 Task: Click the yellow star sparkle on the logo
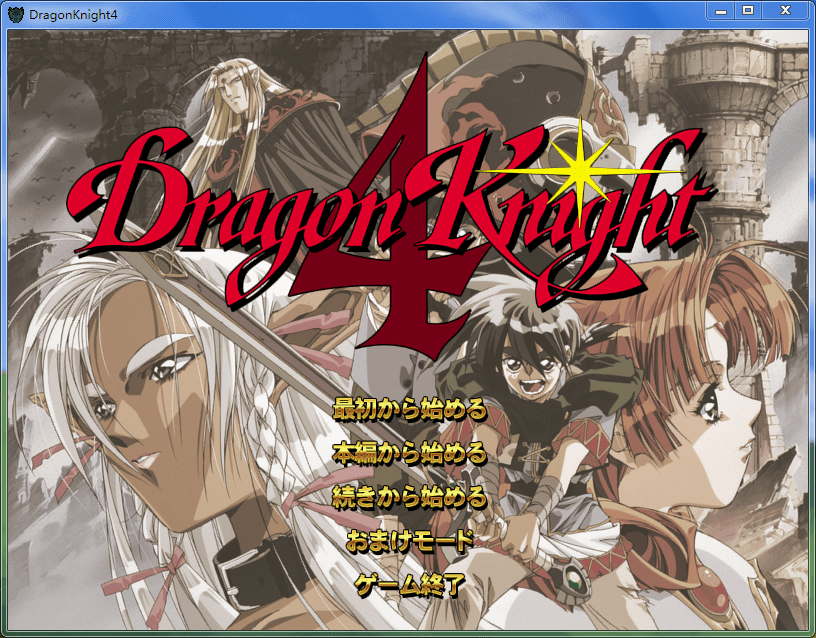pos(578,171)
